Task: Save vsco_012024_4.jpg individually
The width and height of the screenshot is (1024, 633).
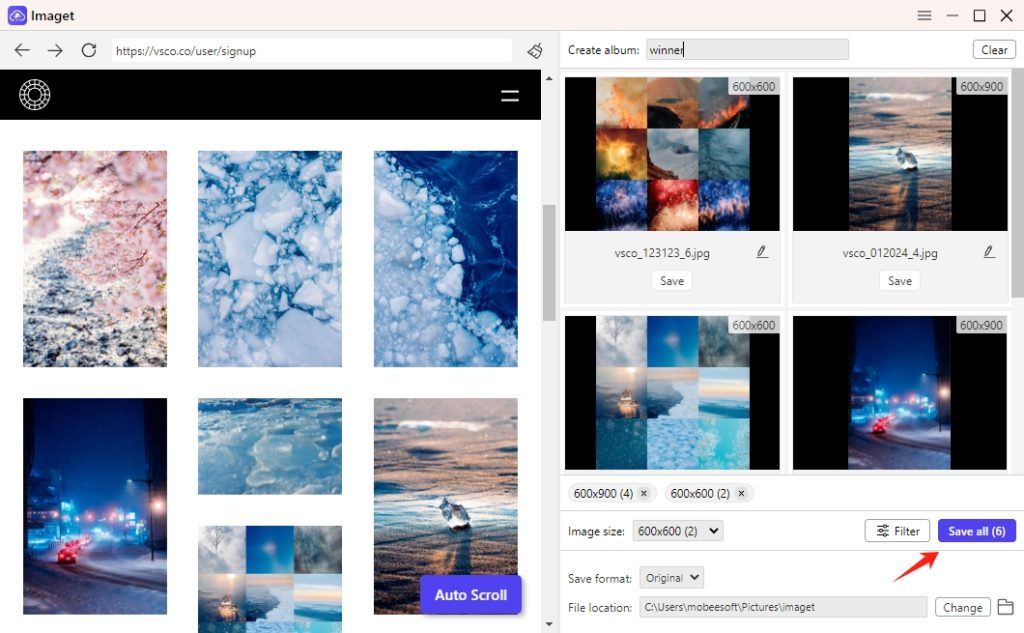Action: pos(899,281)
